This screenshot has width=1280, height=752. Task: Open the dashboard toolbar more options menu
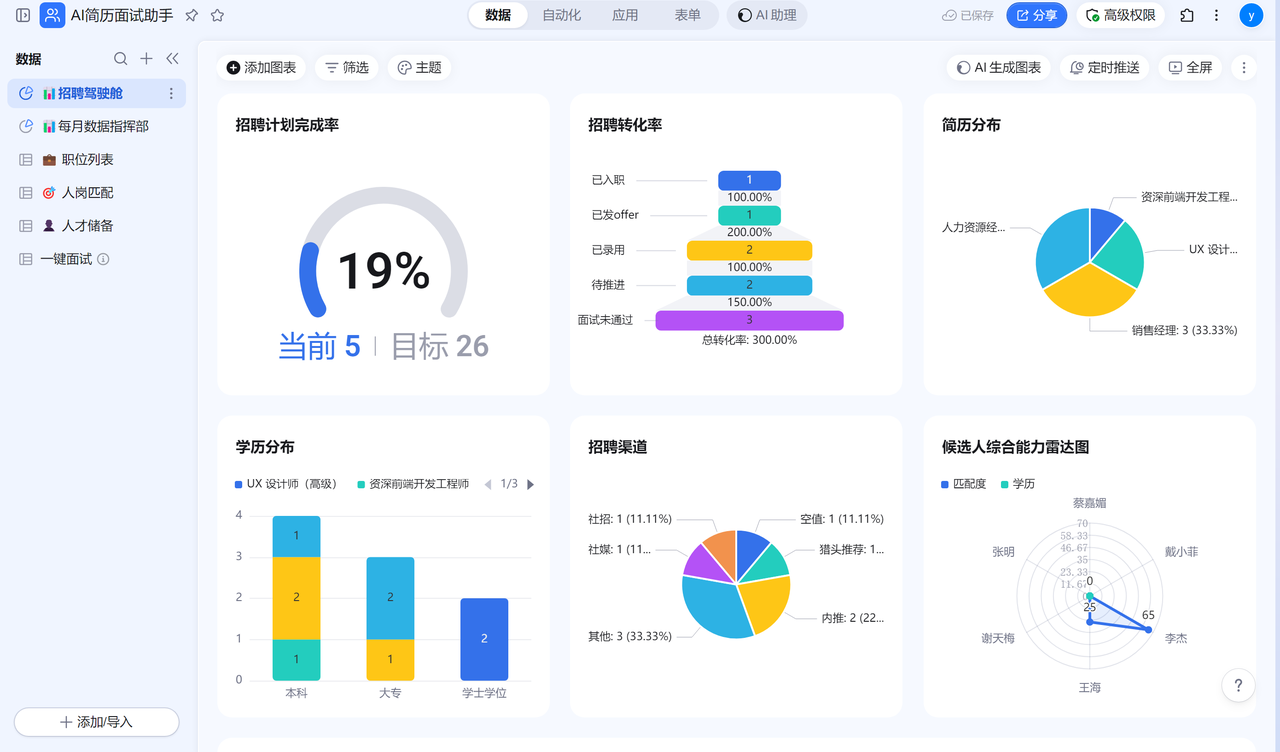point(1244,67)
